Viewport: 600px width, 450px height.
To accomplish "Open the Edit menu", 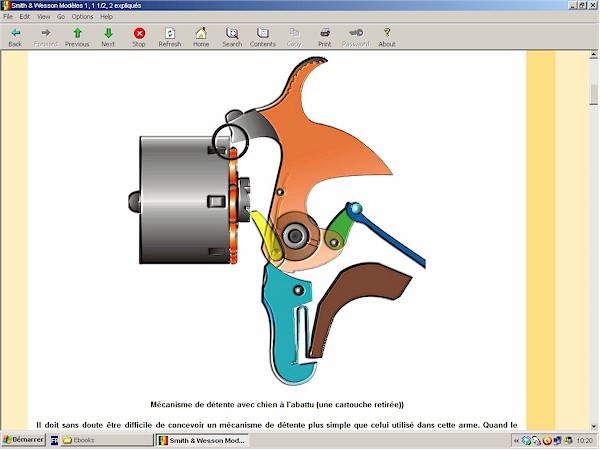I will [x=25, y=16].
